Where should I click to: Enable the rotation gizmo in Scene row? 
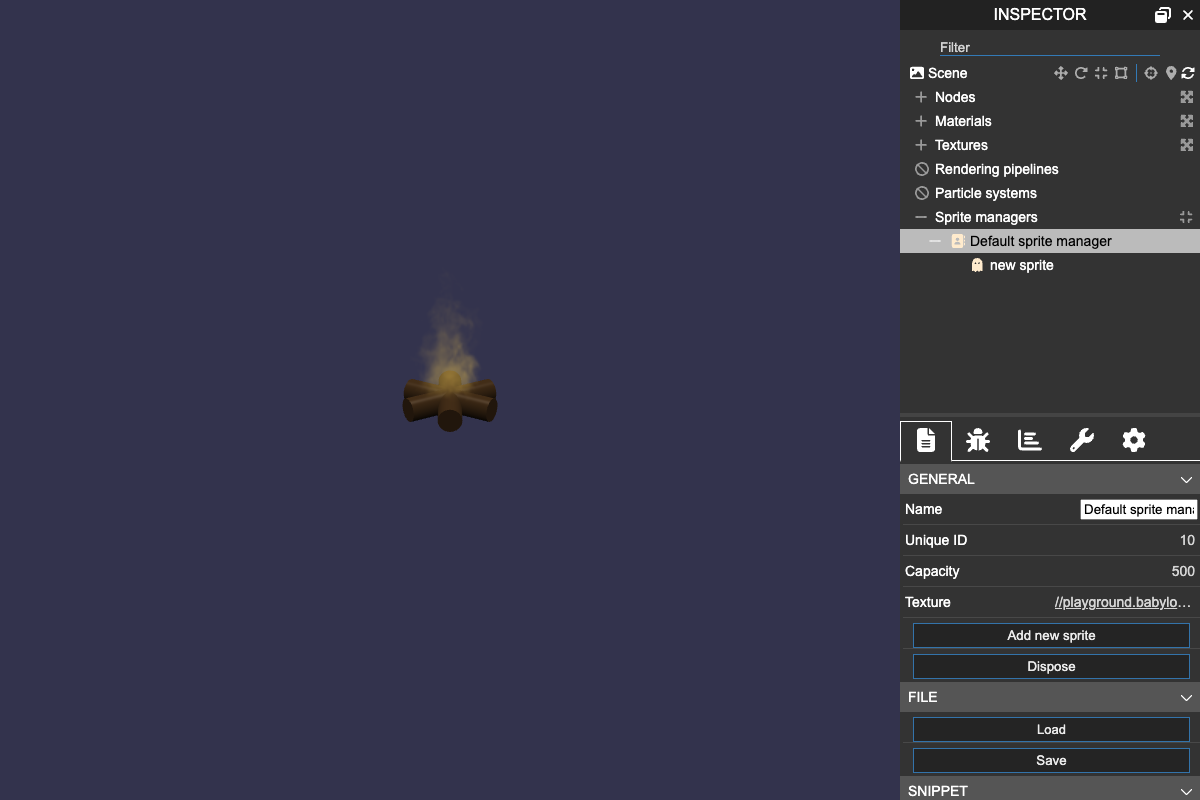click(1081, 73)
